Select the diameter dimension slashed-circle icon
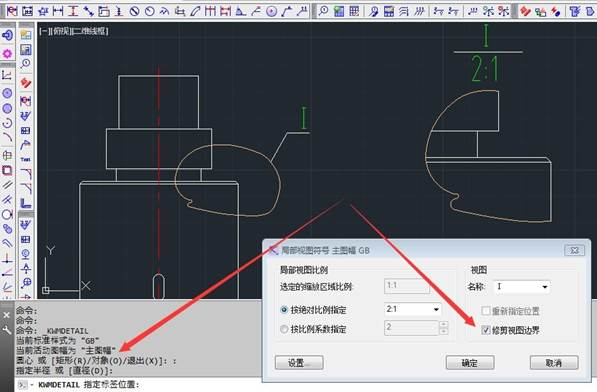The image size is (597, 392). (x=134, y=11)
